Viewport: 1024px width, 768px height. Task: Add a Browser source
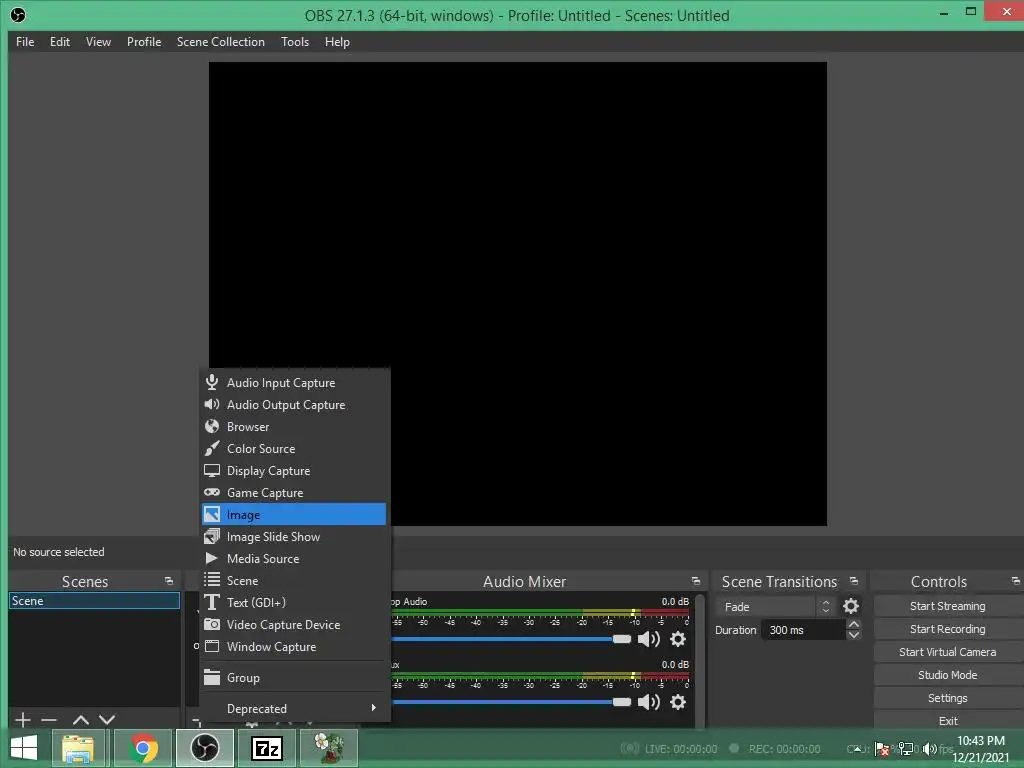point(294,426)
